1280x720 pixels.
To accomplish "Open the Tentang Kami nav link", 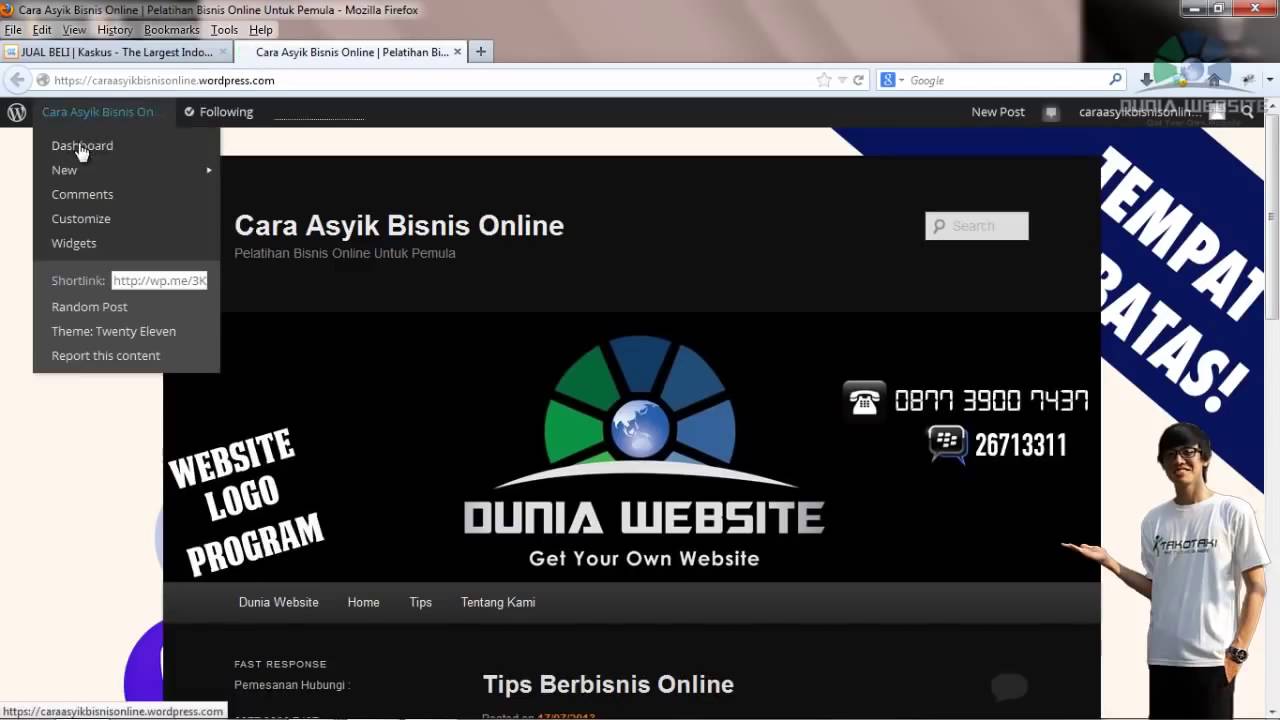I will pos(498,603).
